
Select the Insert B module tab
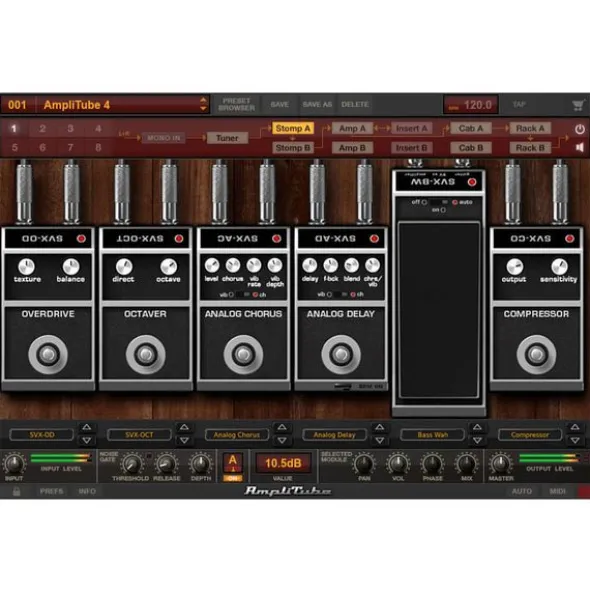(x=411, y=148)
